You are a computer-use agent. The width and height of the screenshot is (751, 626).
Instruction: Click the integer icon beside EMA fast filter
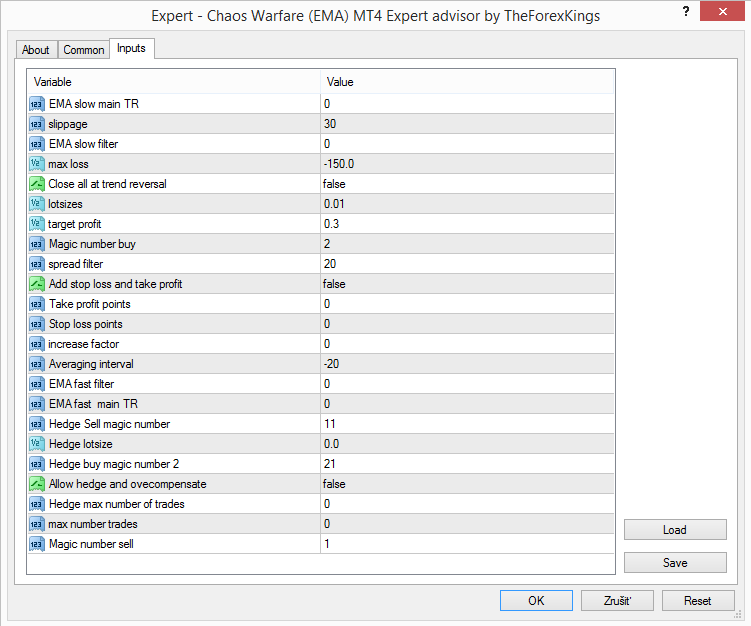[37, 384]
